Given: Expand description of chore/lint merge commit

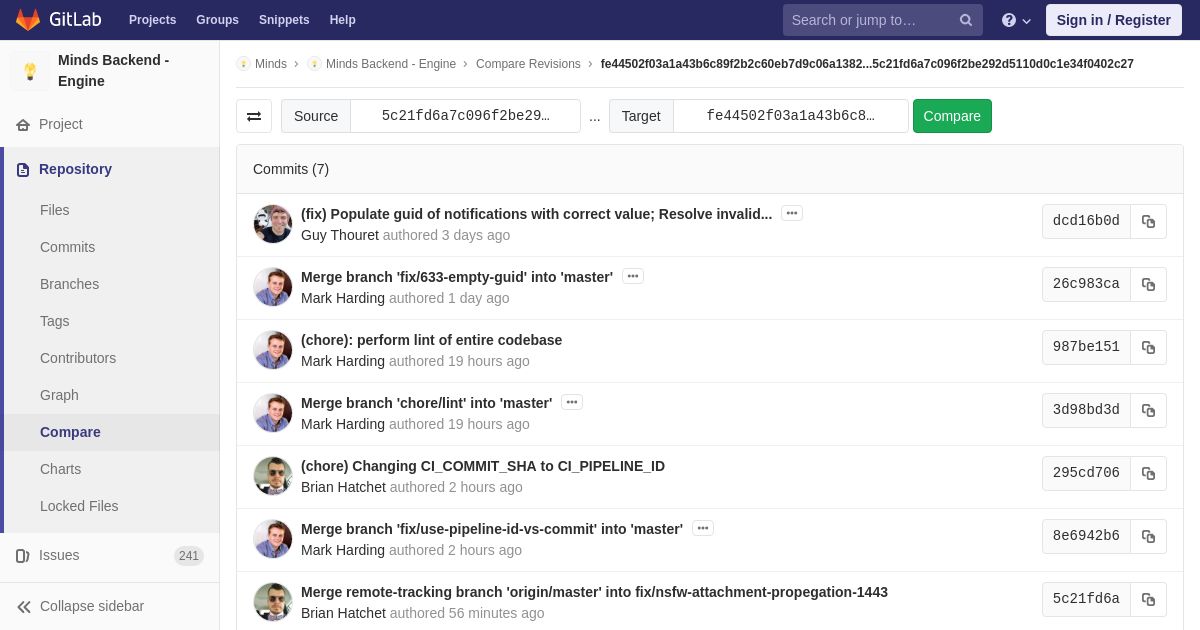Looking at the screenshot, I should coord(572,402).
